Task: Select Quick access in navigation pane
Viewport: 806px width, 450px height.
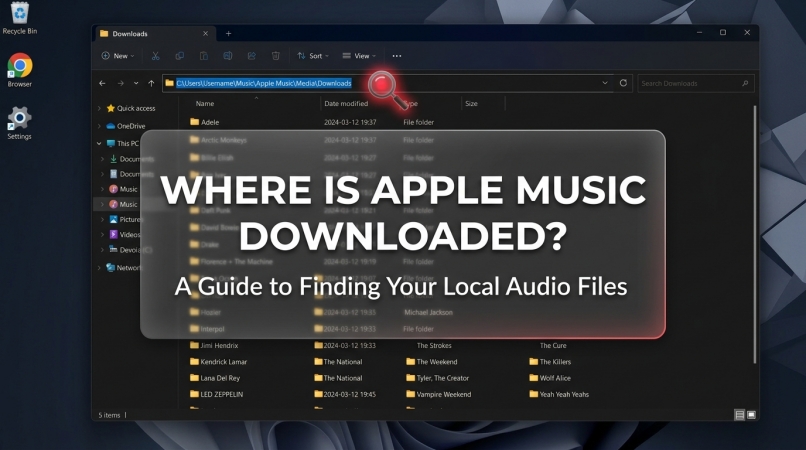Action: pyautogui.click(x=131, y=108)
